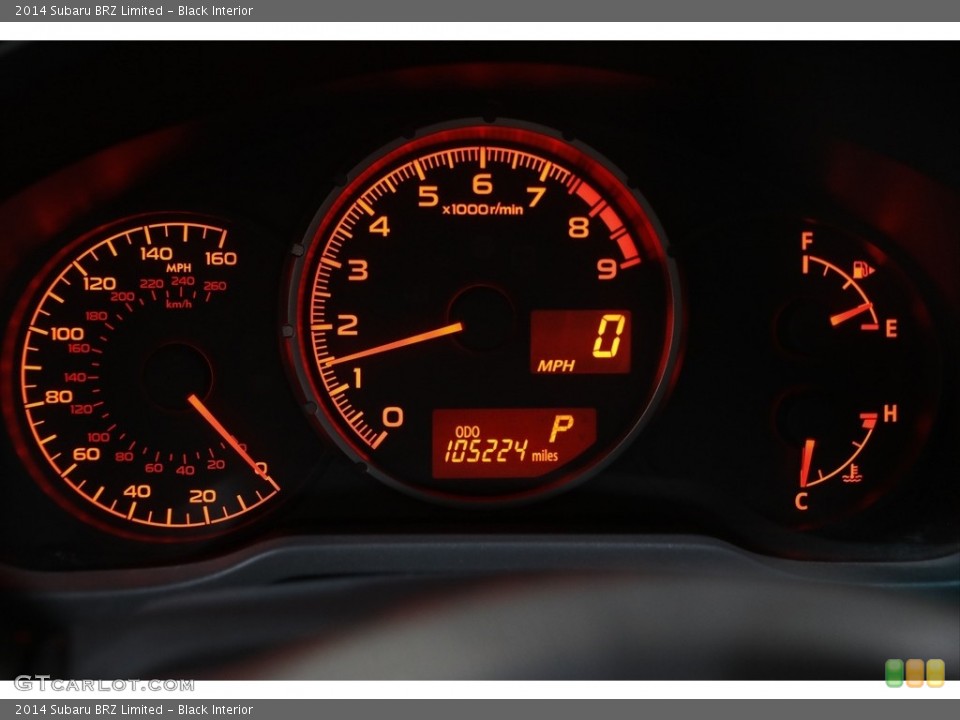Click the 220 on the km/h scale
Image resolution: width=960 pixels, height=720 pixels.
pos(151,284)
